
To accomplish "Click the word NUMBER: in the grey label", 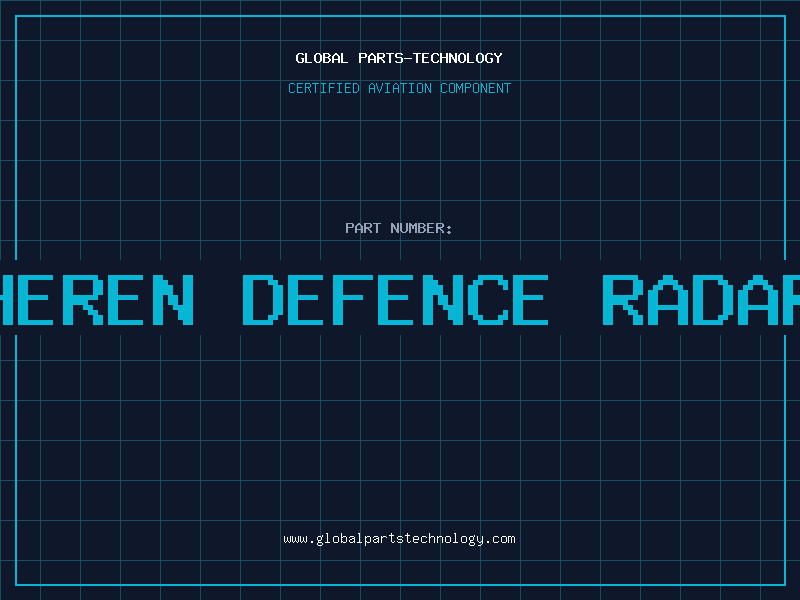I will coord(421,228).
